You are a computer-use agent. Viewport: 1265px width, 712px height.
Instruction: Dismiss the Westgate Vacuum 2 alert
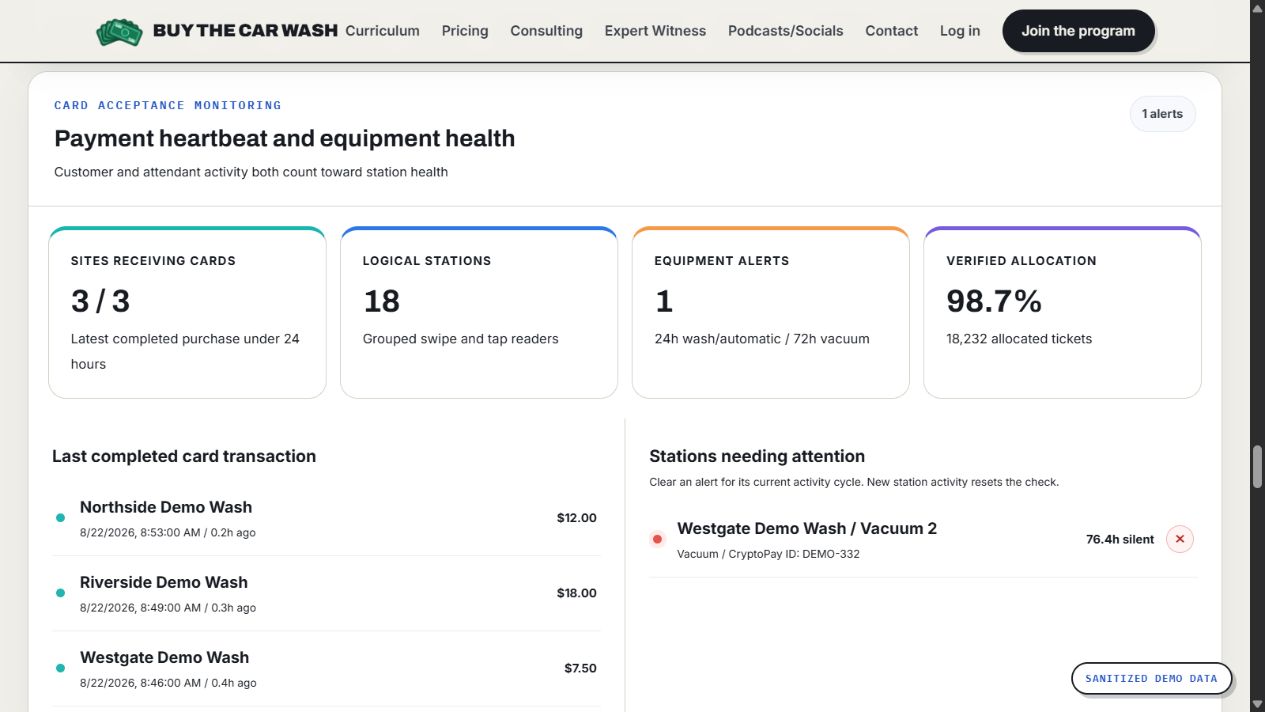pos(1180,539)
